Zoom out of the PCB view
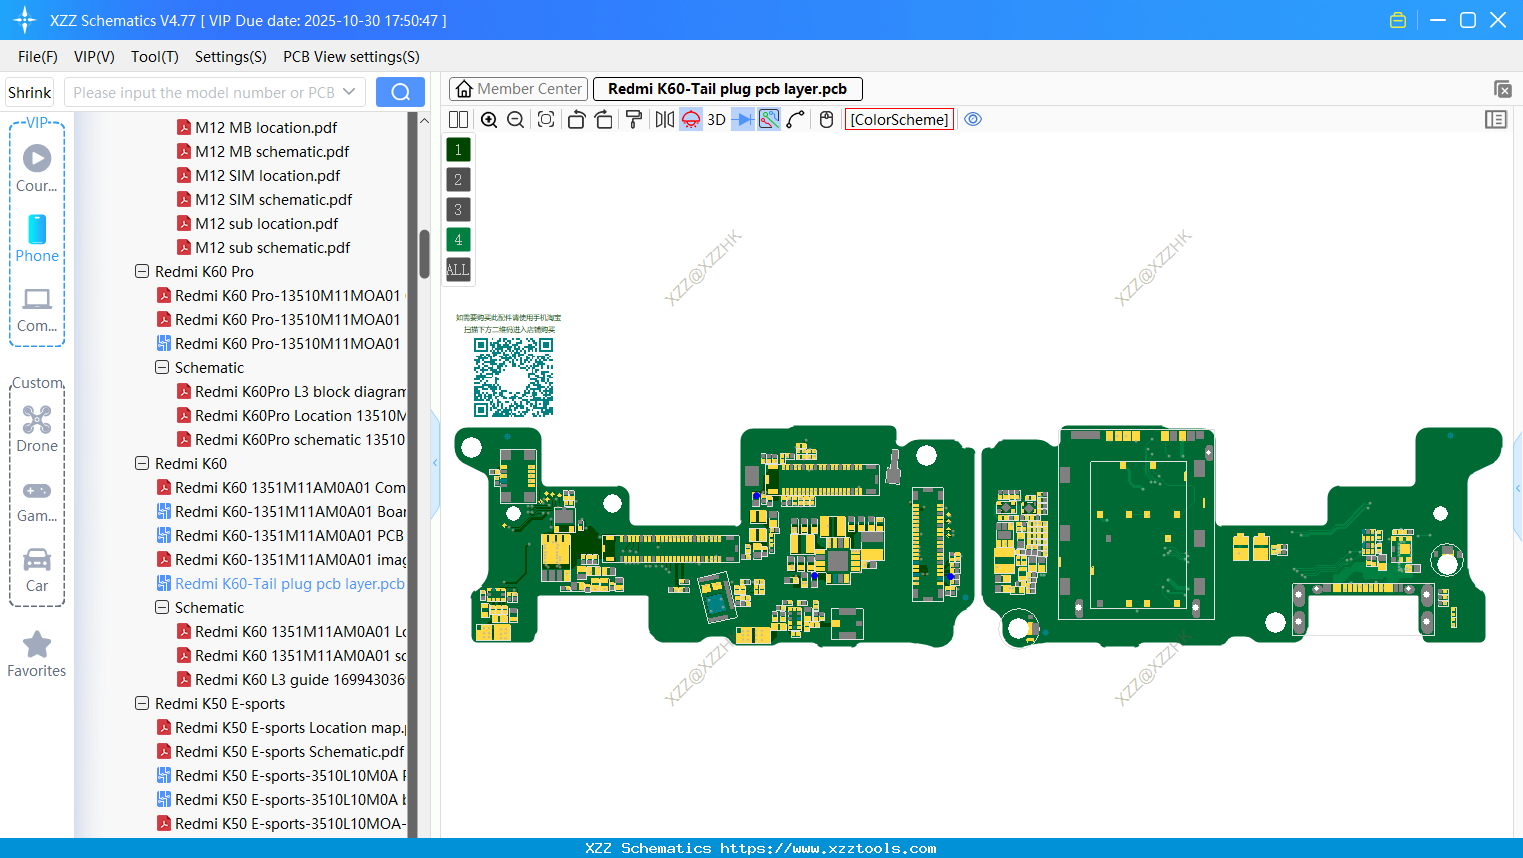Image resolution: width=1523 pixels, height=858 pixels. (x=515, y=119)
